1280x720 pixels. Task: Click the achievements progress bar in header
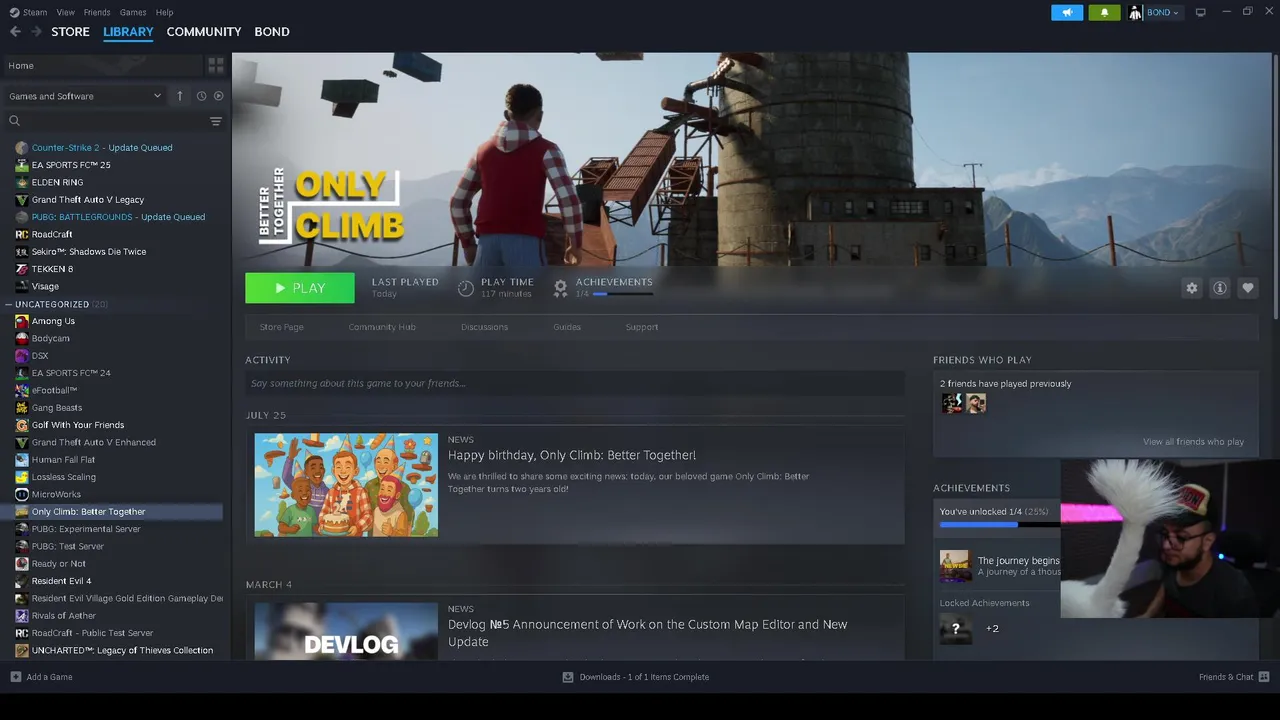coord(623,294)
